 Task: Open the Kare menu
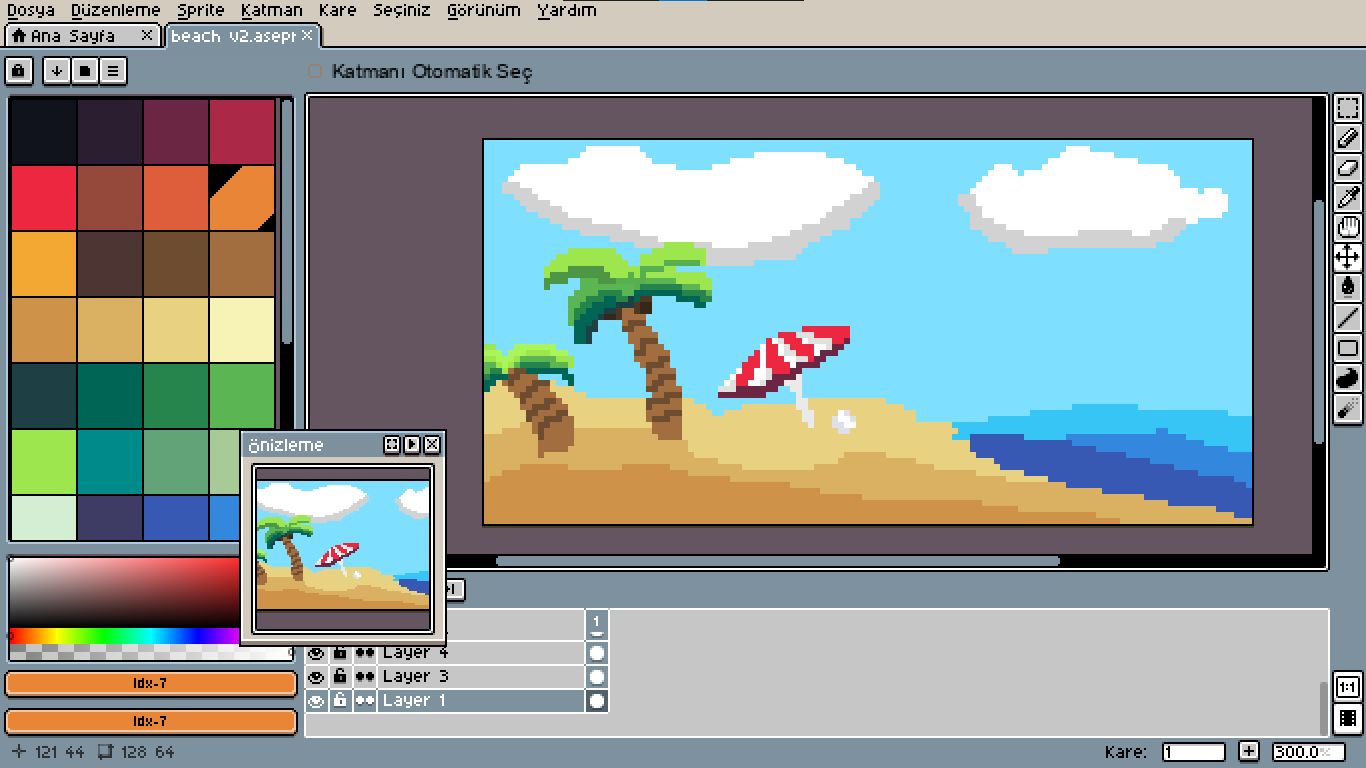tap(338, 10)
